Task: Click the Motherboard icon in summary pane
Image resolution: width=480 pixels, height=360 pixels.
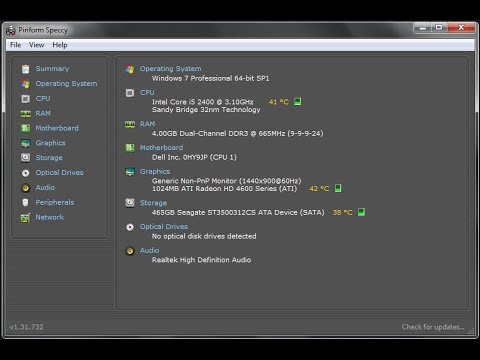Action: click(130, 148)
